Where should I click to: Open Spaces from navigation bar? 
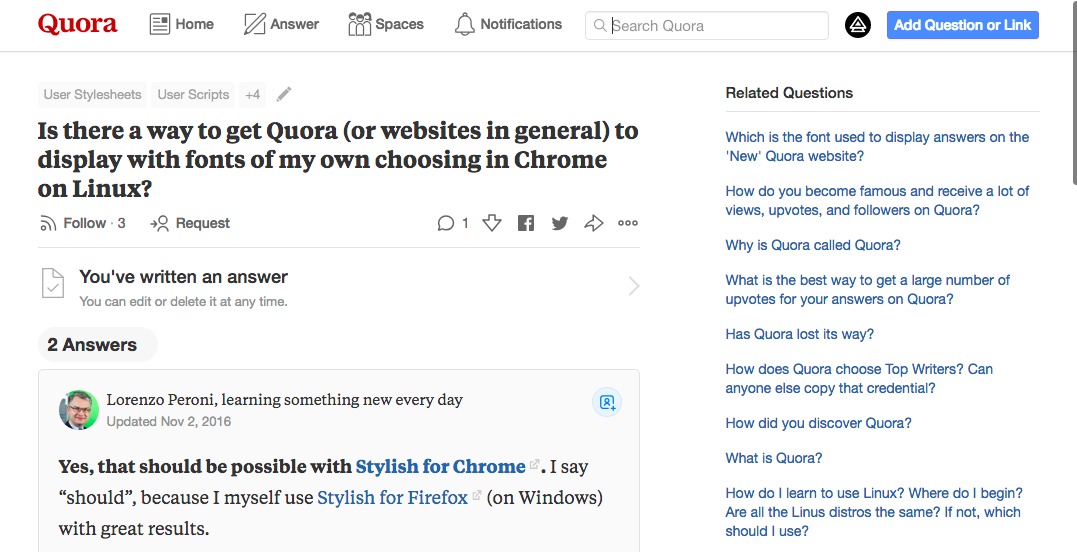[386, 24]
